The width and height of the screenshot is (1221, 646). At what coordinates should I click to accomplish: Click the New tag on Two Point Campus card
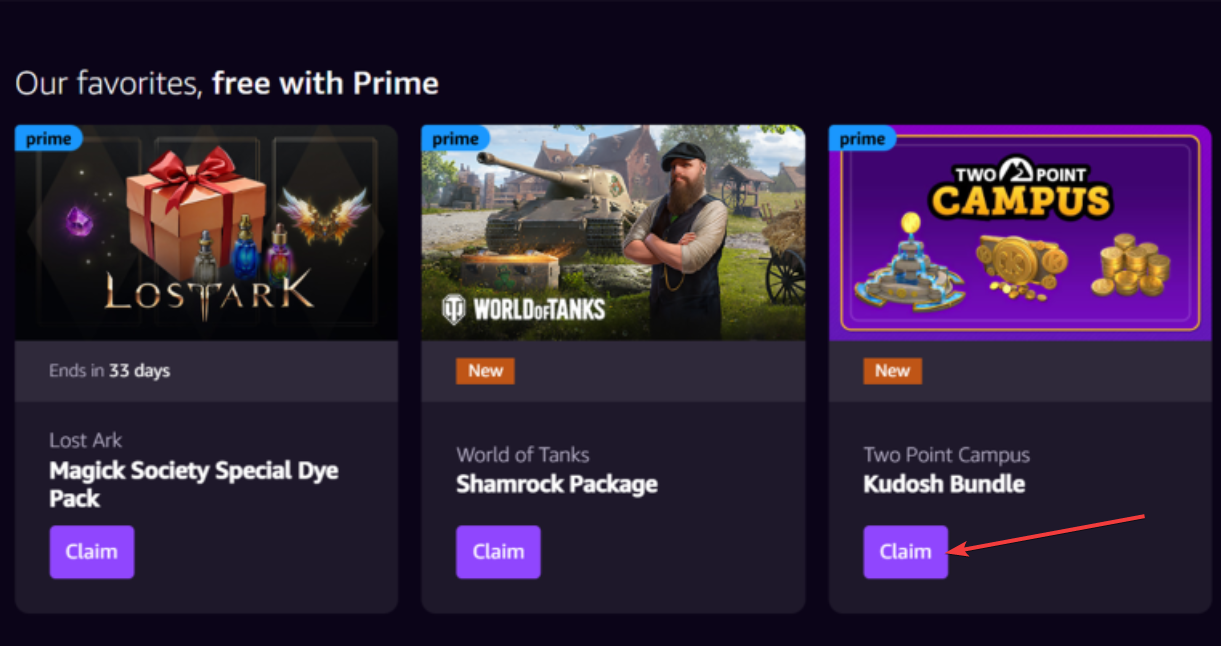pos(893,371)
